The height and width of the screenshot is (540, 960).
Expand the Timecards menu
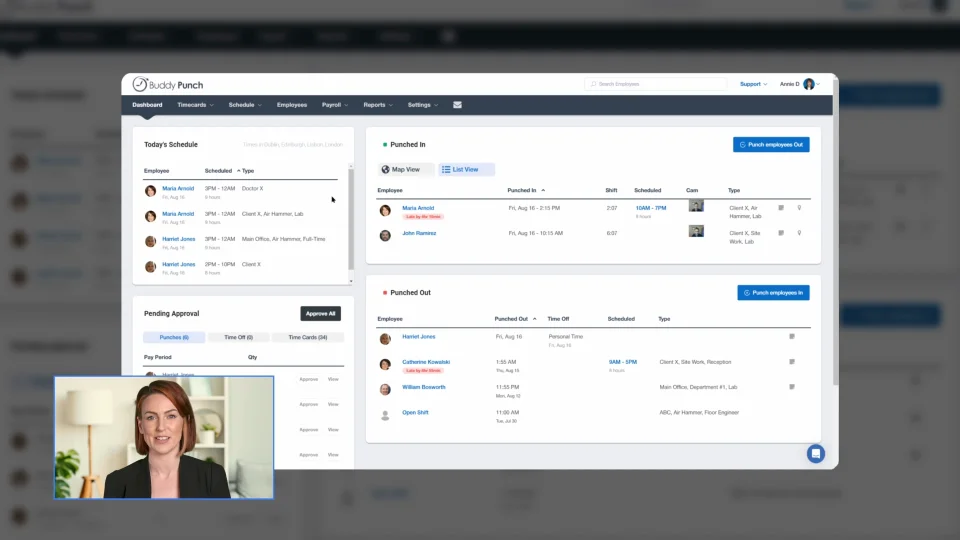click(x=195, y=105)
